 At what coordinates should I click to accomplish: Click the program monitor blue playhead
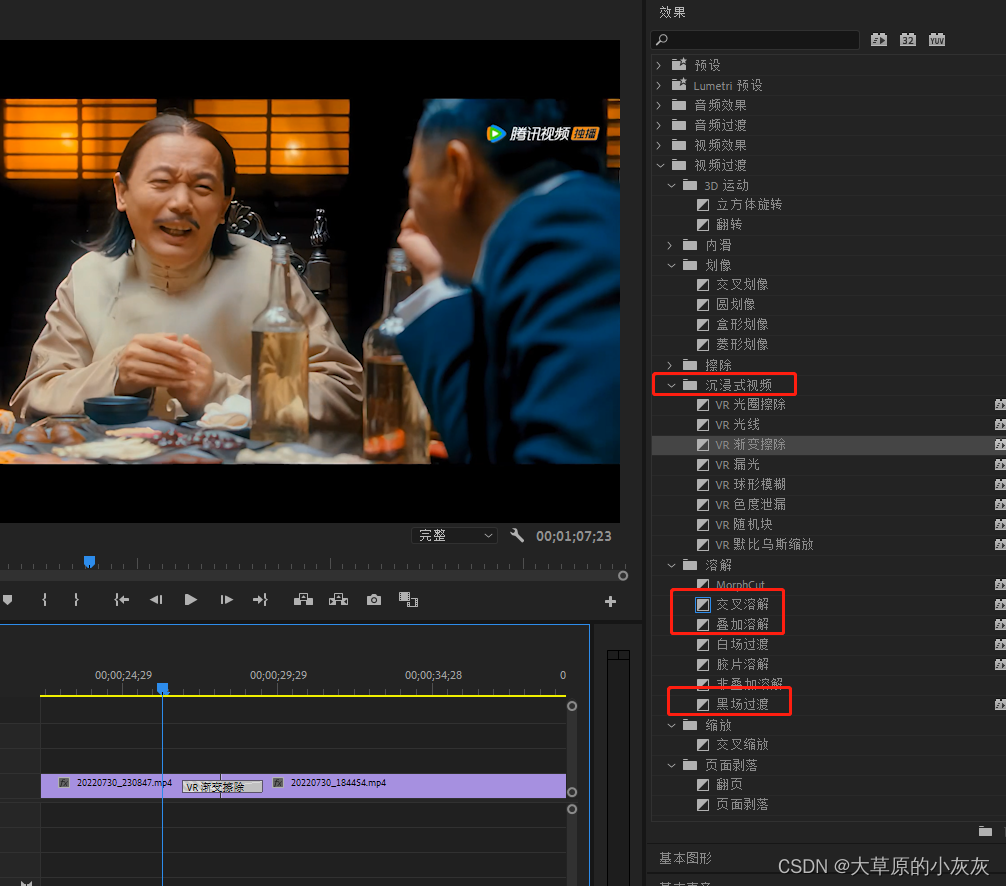click(89, 562)
